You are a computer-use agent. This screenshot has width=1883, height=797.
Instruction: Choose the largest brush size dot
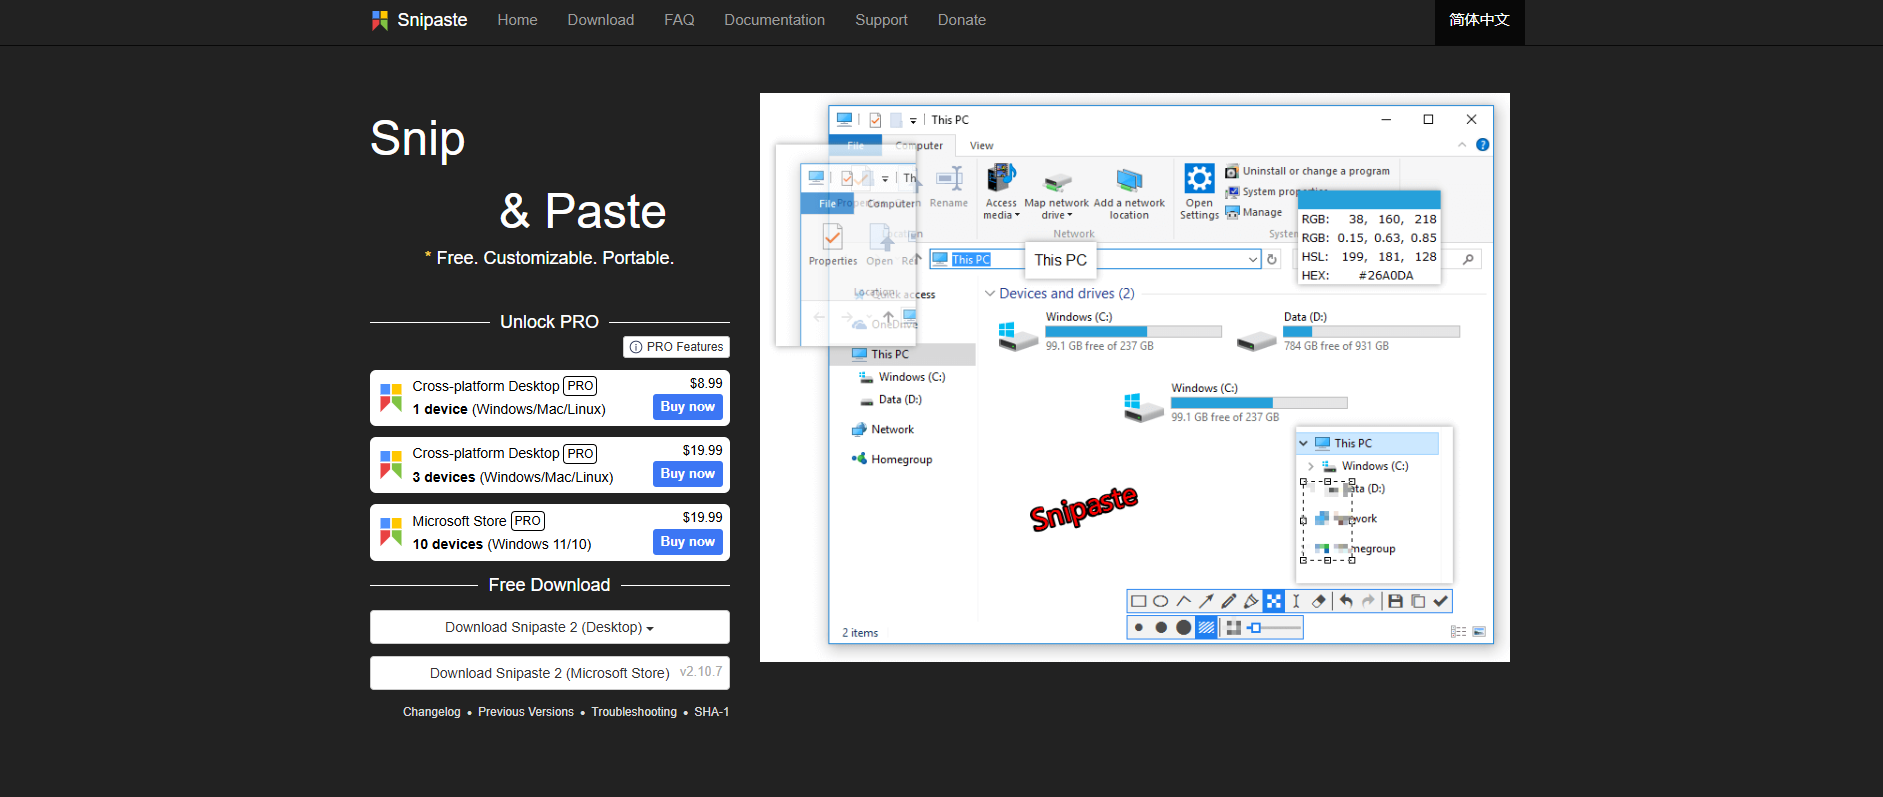[x=1184, y=628]
